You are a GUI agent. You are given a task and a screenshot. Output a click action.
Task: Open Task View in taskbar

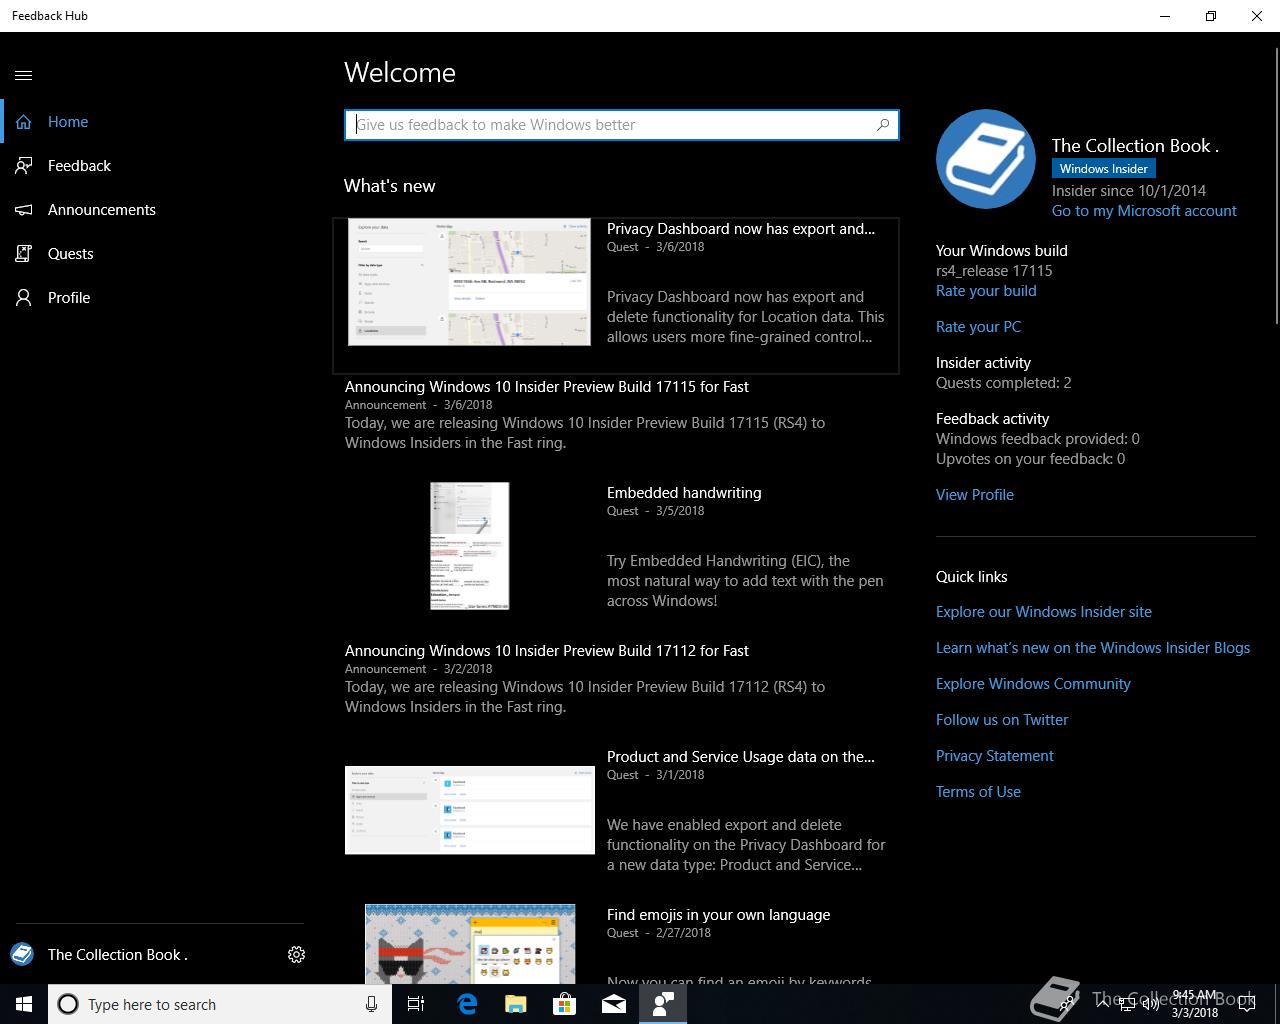[x=416, y=1004]
